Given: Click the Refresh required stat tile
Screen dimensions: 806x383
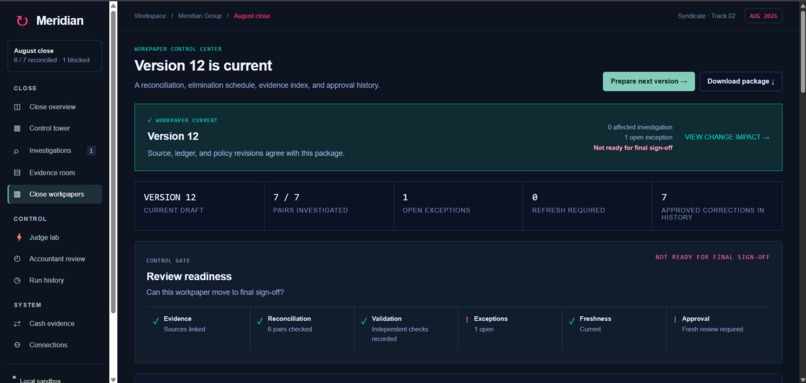Looking at the screenshot, I should (587, 206).
